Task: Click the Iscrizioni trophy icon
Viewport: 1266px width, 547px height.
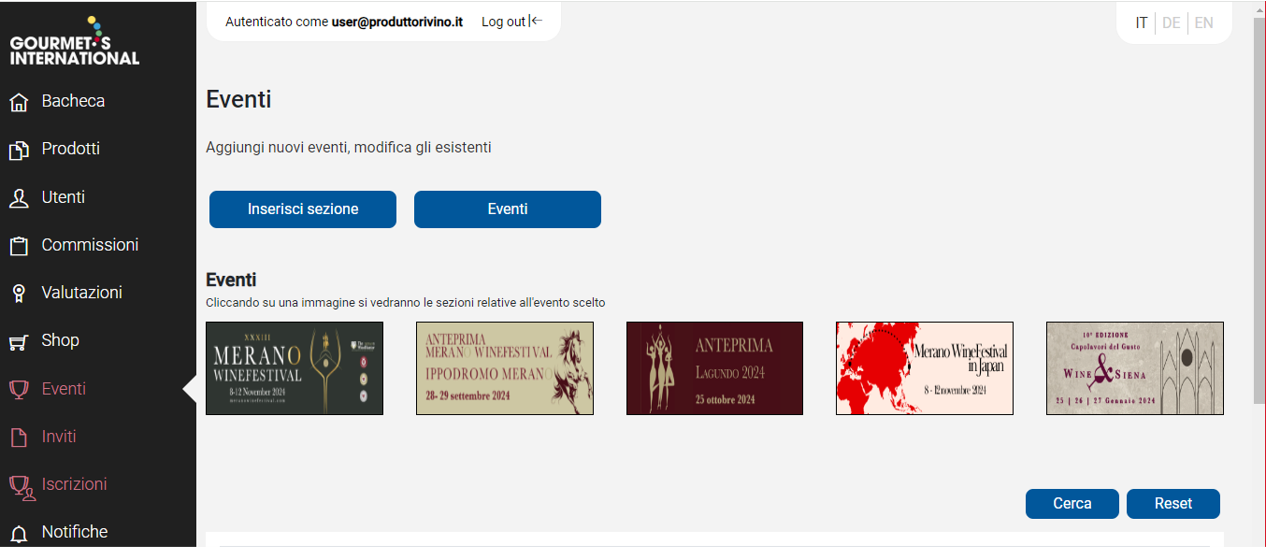Action: click(20, 486)
